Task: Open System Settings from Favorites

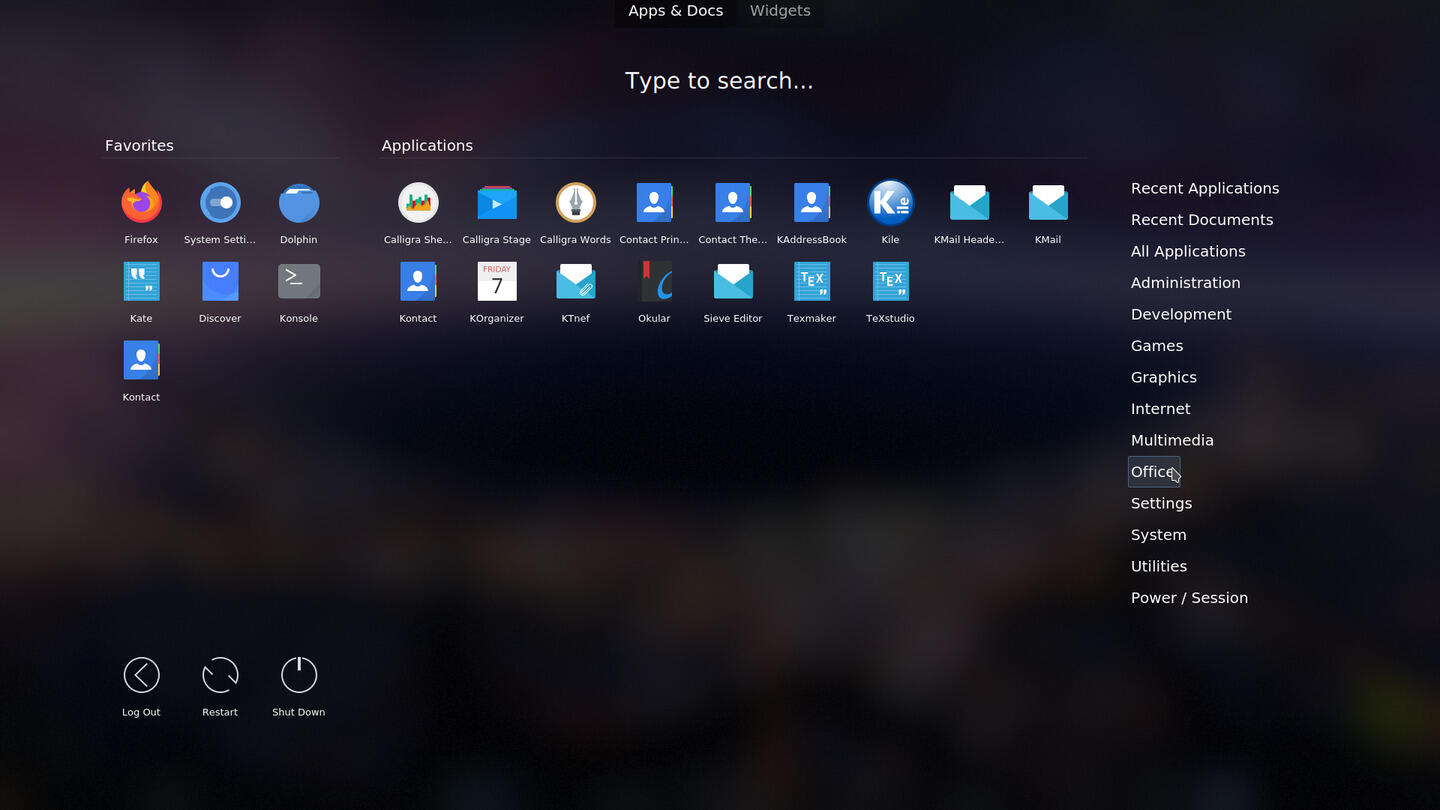Action: click(220, 212)
